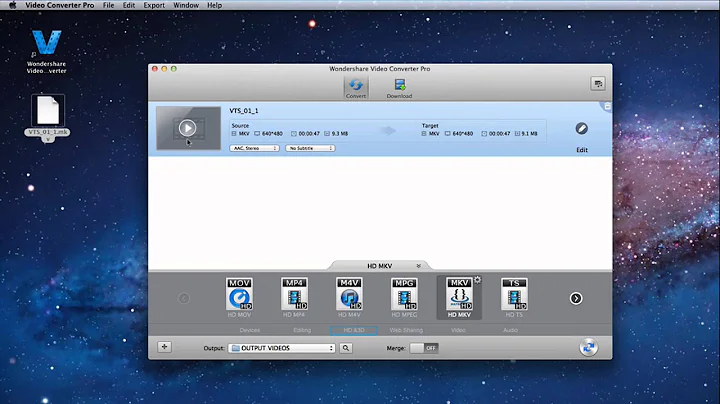Switch to the Audio category tab
This screenshot has width=720, height=404.
pyautogui.click(x=510, y=330)
